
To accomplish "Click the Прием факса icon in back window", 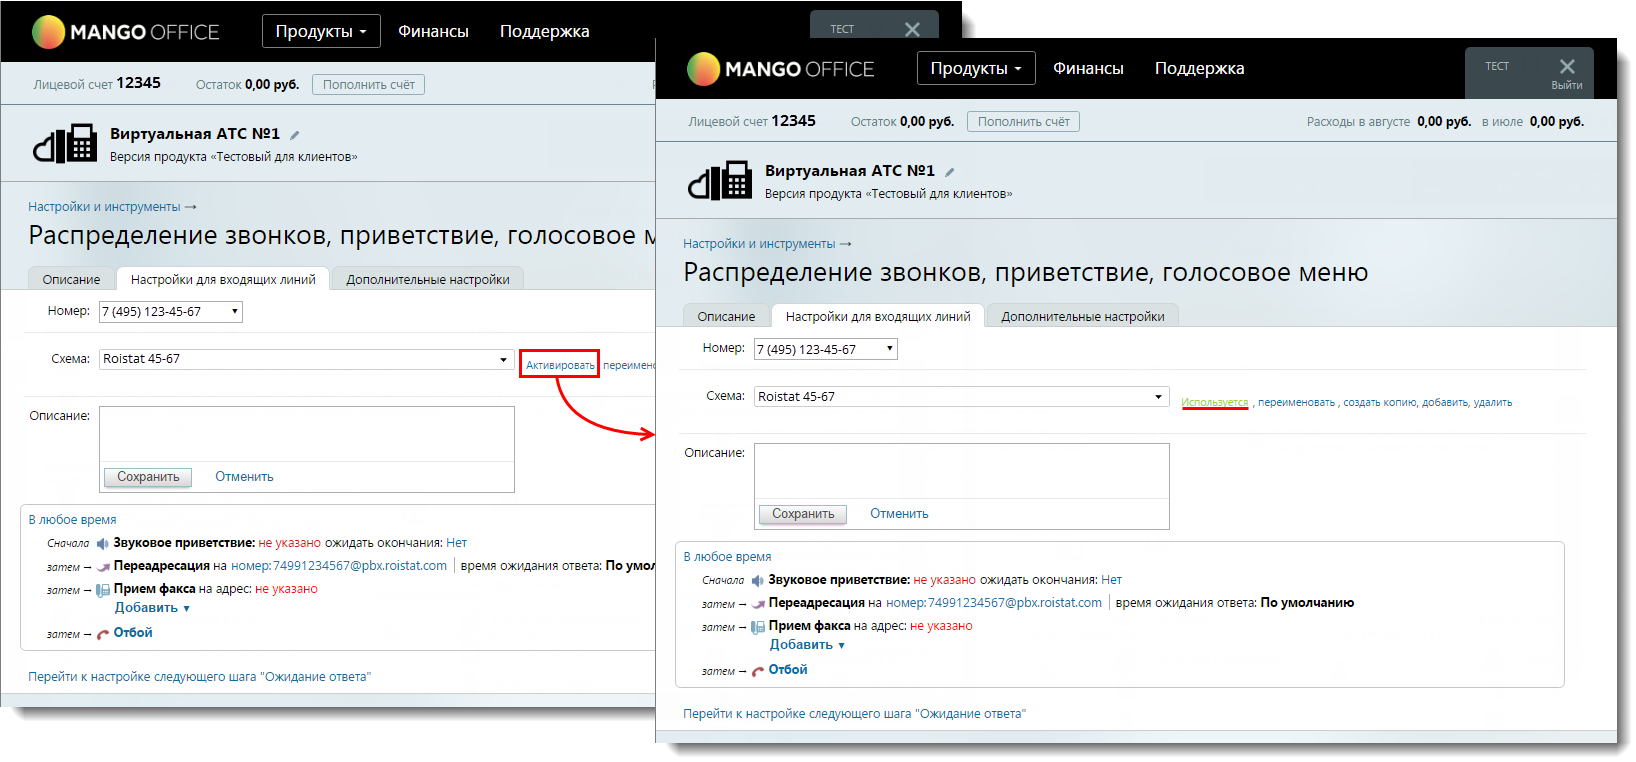I will click(103, 590).
